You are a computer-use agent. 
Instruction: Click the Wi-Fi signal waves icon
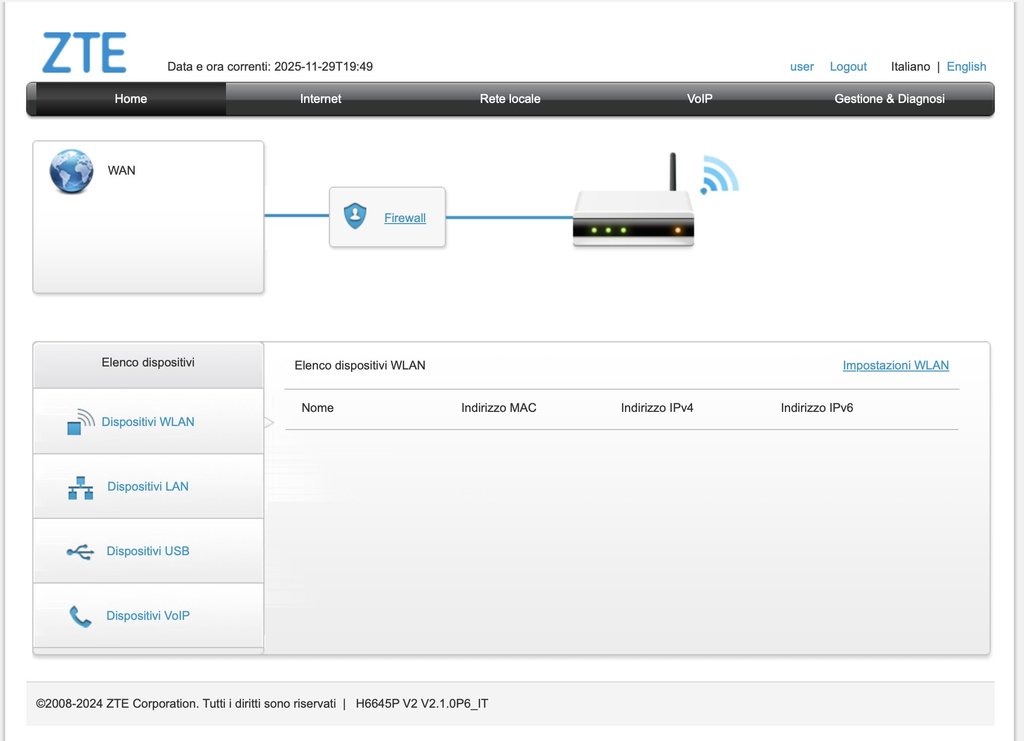tap(718, 174)
